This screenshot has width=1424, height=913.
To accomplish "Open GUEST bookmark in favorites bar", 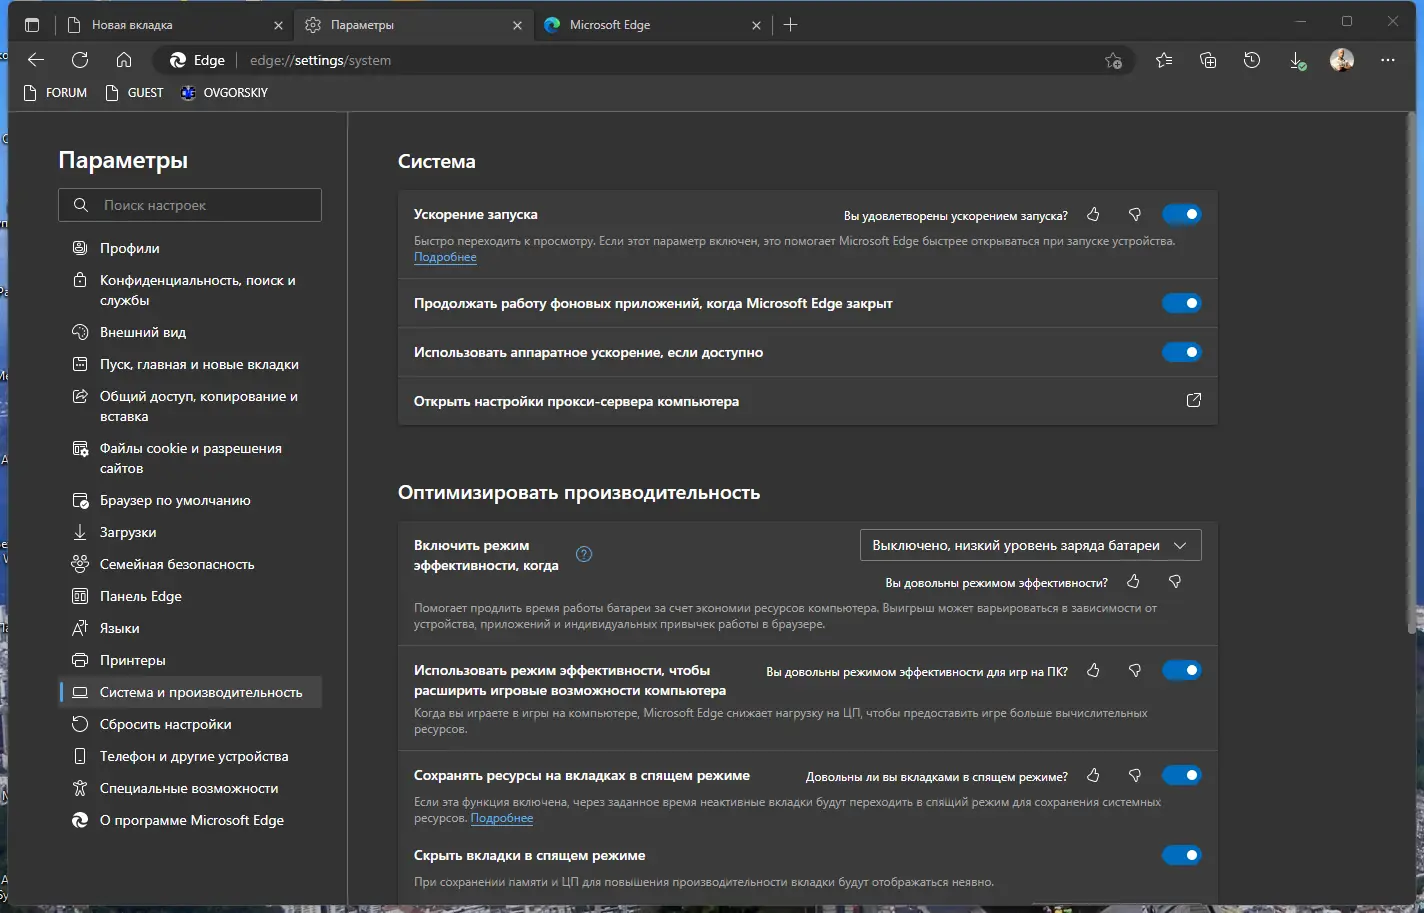I will click(135, 93).
